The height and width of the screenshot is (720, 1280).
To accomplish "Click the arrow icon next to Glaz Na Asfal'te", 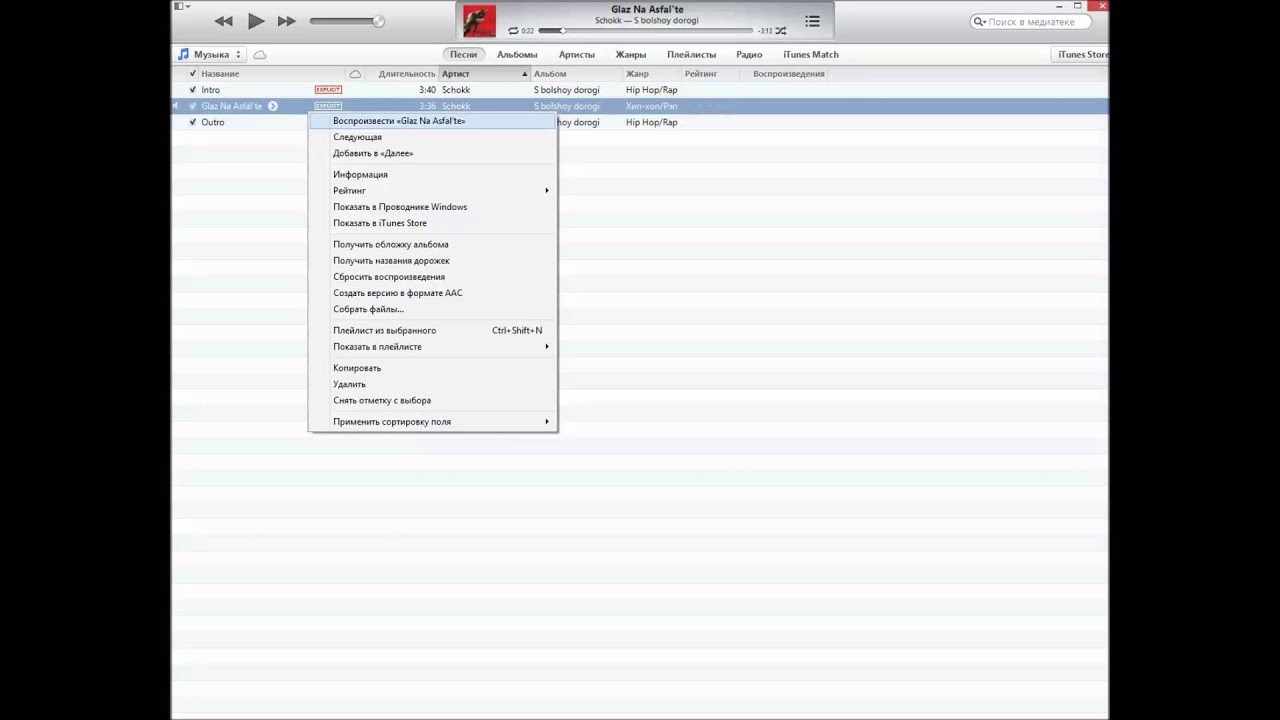I will coord(272,106).
